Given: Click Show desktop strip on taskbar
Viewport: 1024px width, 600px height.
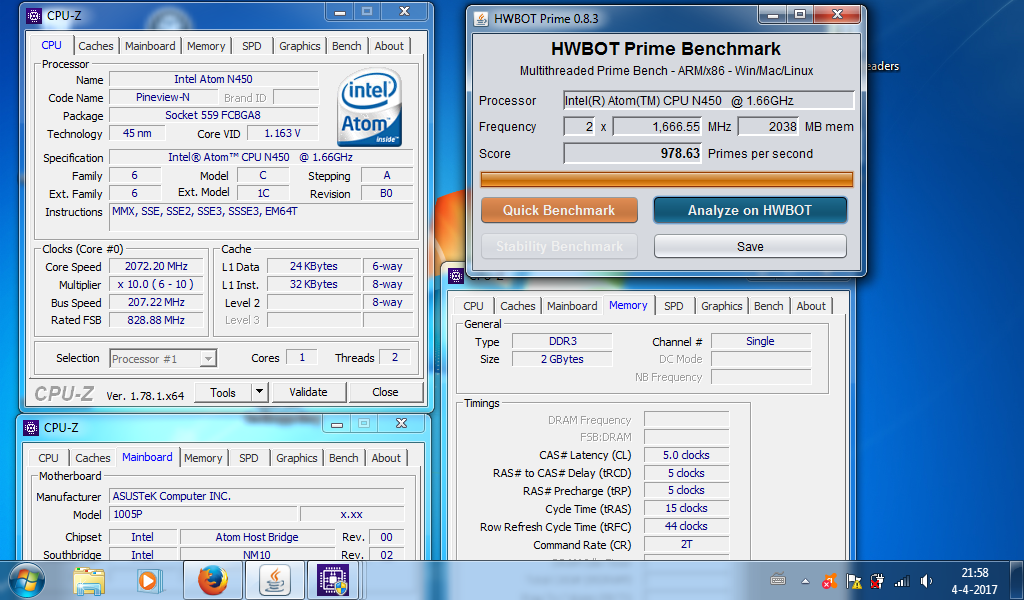Looking at the screenshot, I should pyautogui.click(x=1017, y=580).
